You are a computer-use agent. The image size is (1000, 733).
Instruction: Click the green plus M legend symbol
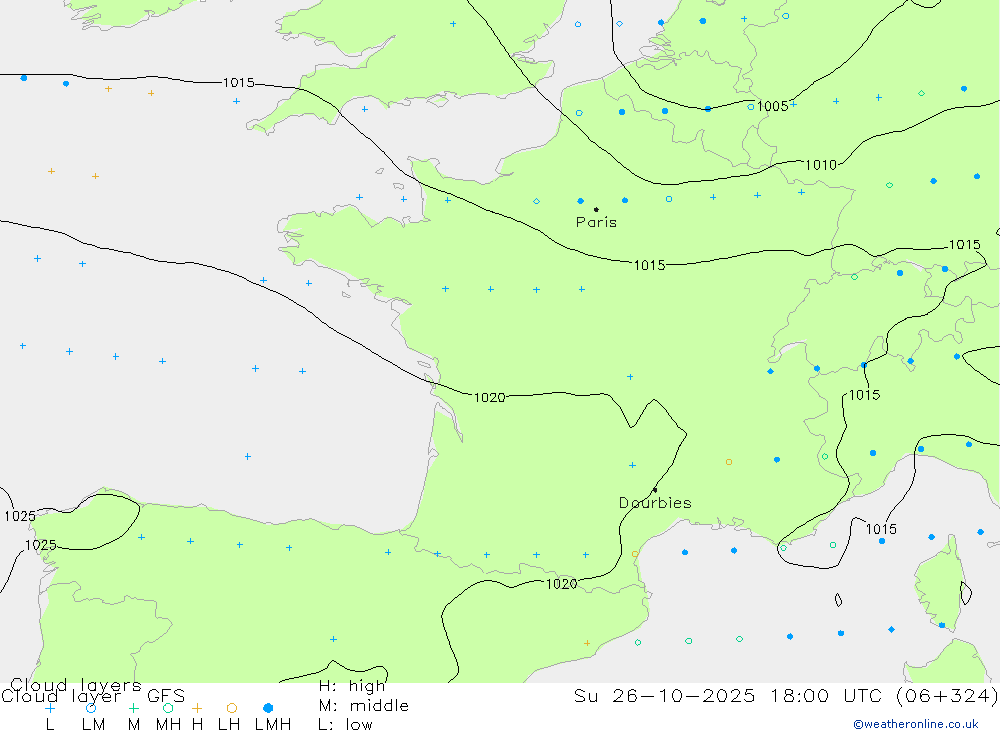coord(133,708)
